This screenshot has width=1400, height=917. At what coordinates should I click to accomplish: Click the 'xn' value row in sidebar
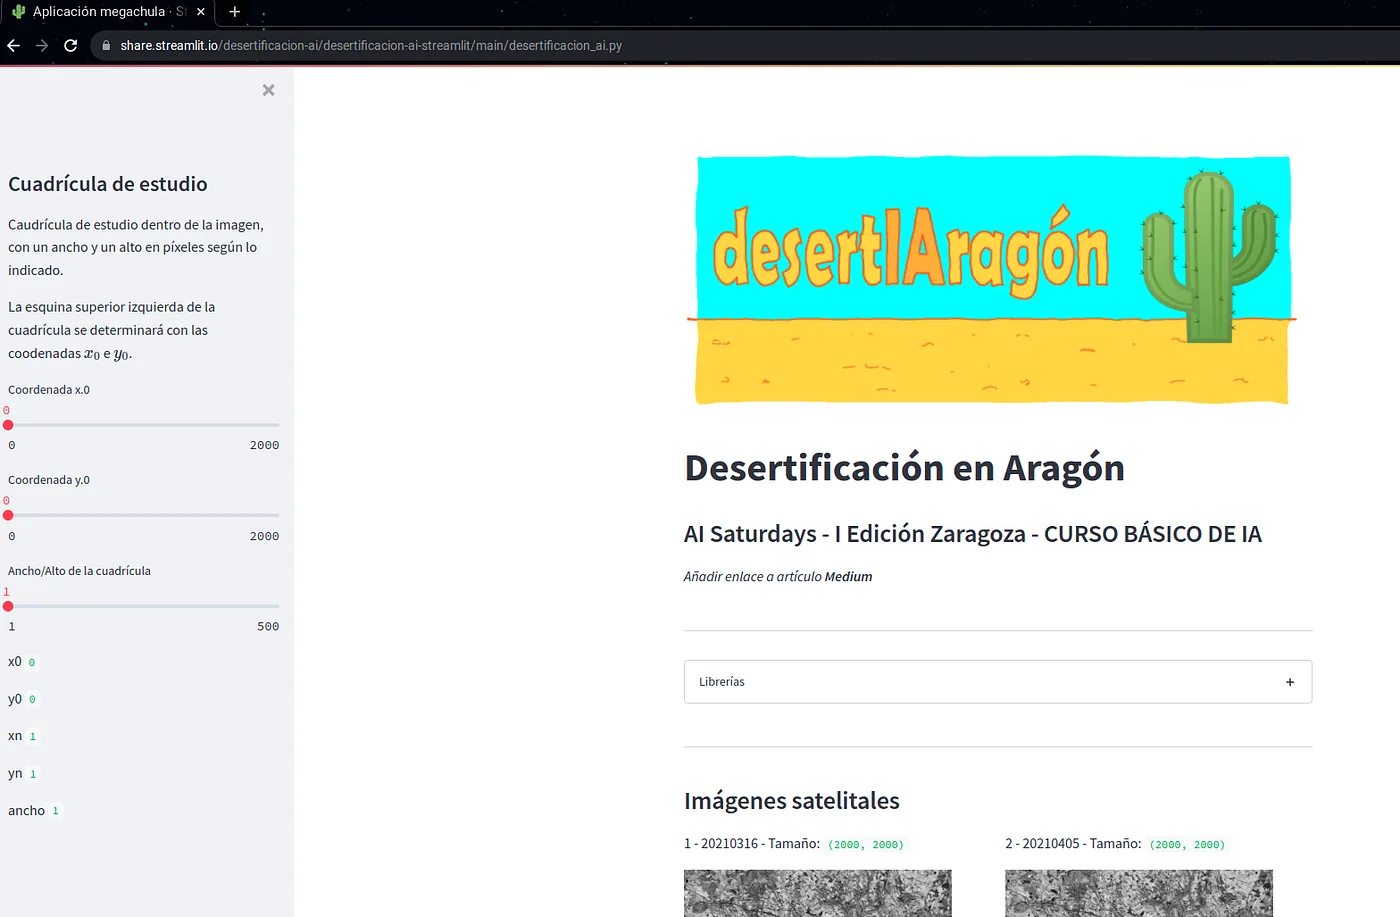tap(22, 736)
